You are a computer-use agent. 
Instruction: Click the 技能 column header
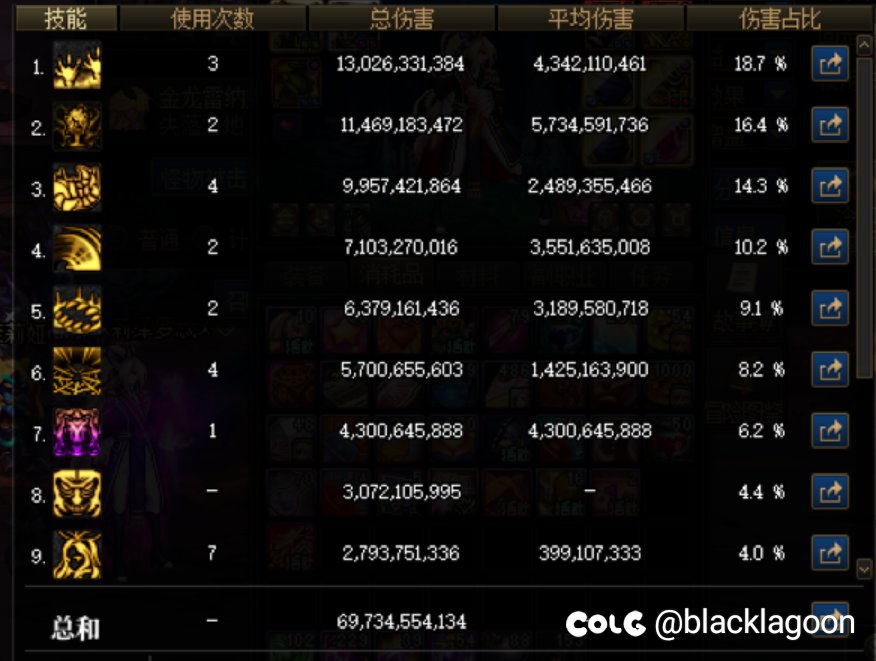66,18
